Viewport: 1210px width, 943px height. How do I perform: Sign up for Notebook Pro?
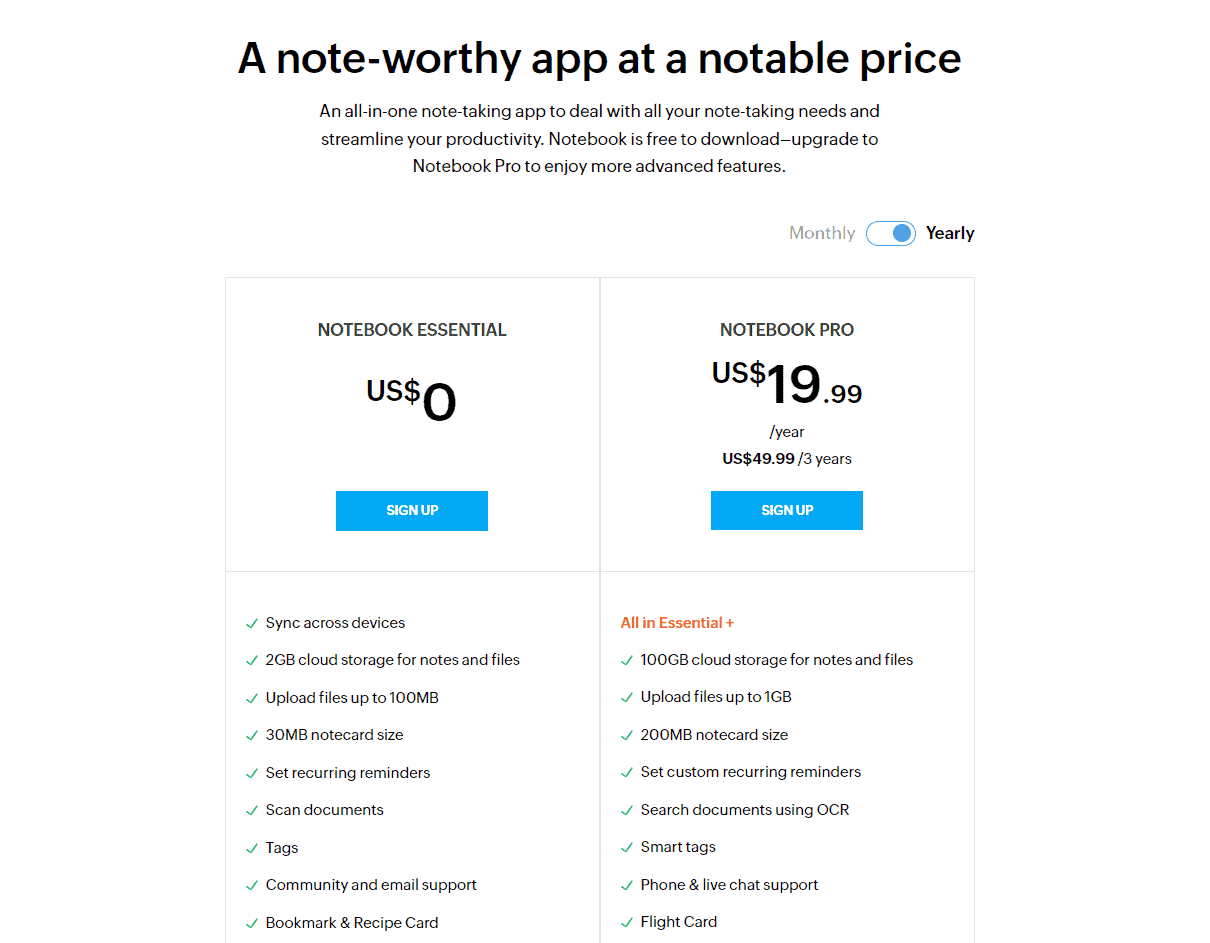tap(787, 510)
